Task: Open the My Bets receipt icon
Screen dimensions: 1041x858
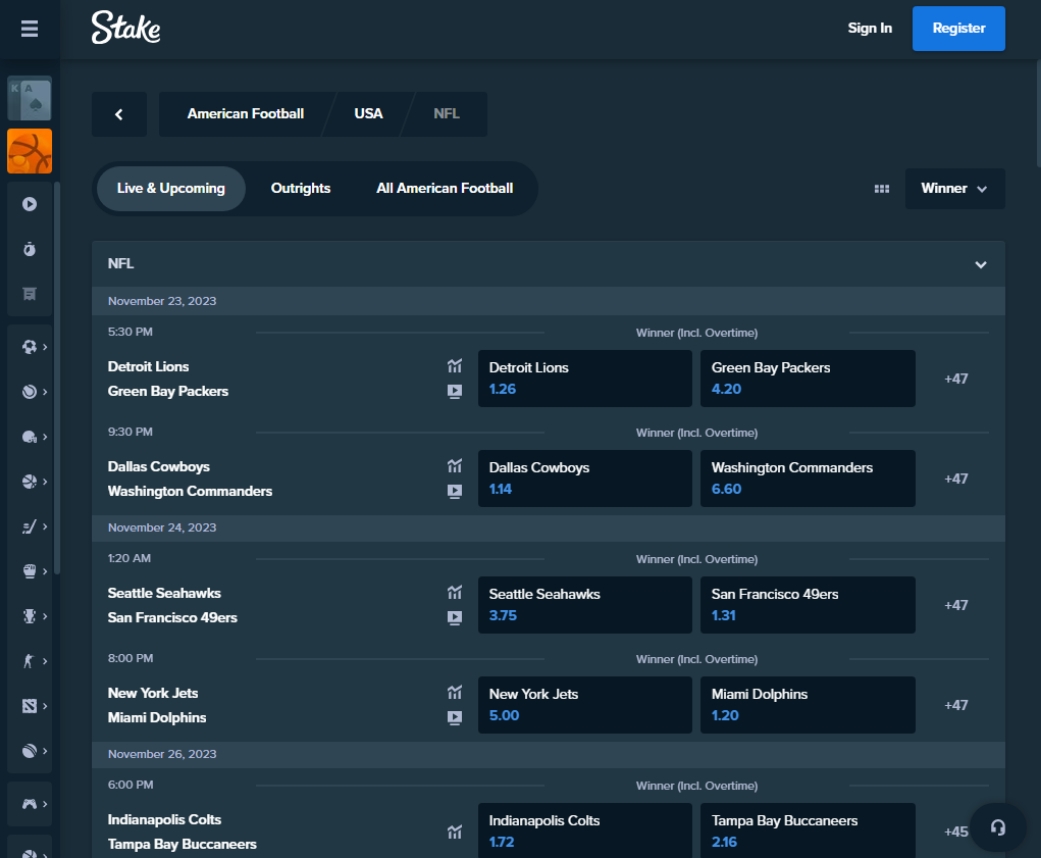Action: [29, 294]
